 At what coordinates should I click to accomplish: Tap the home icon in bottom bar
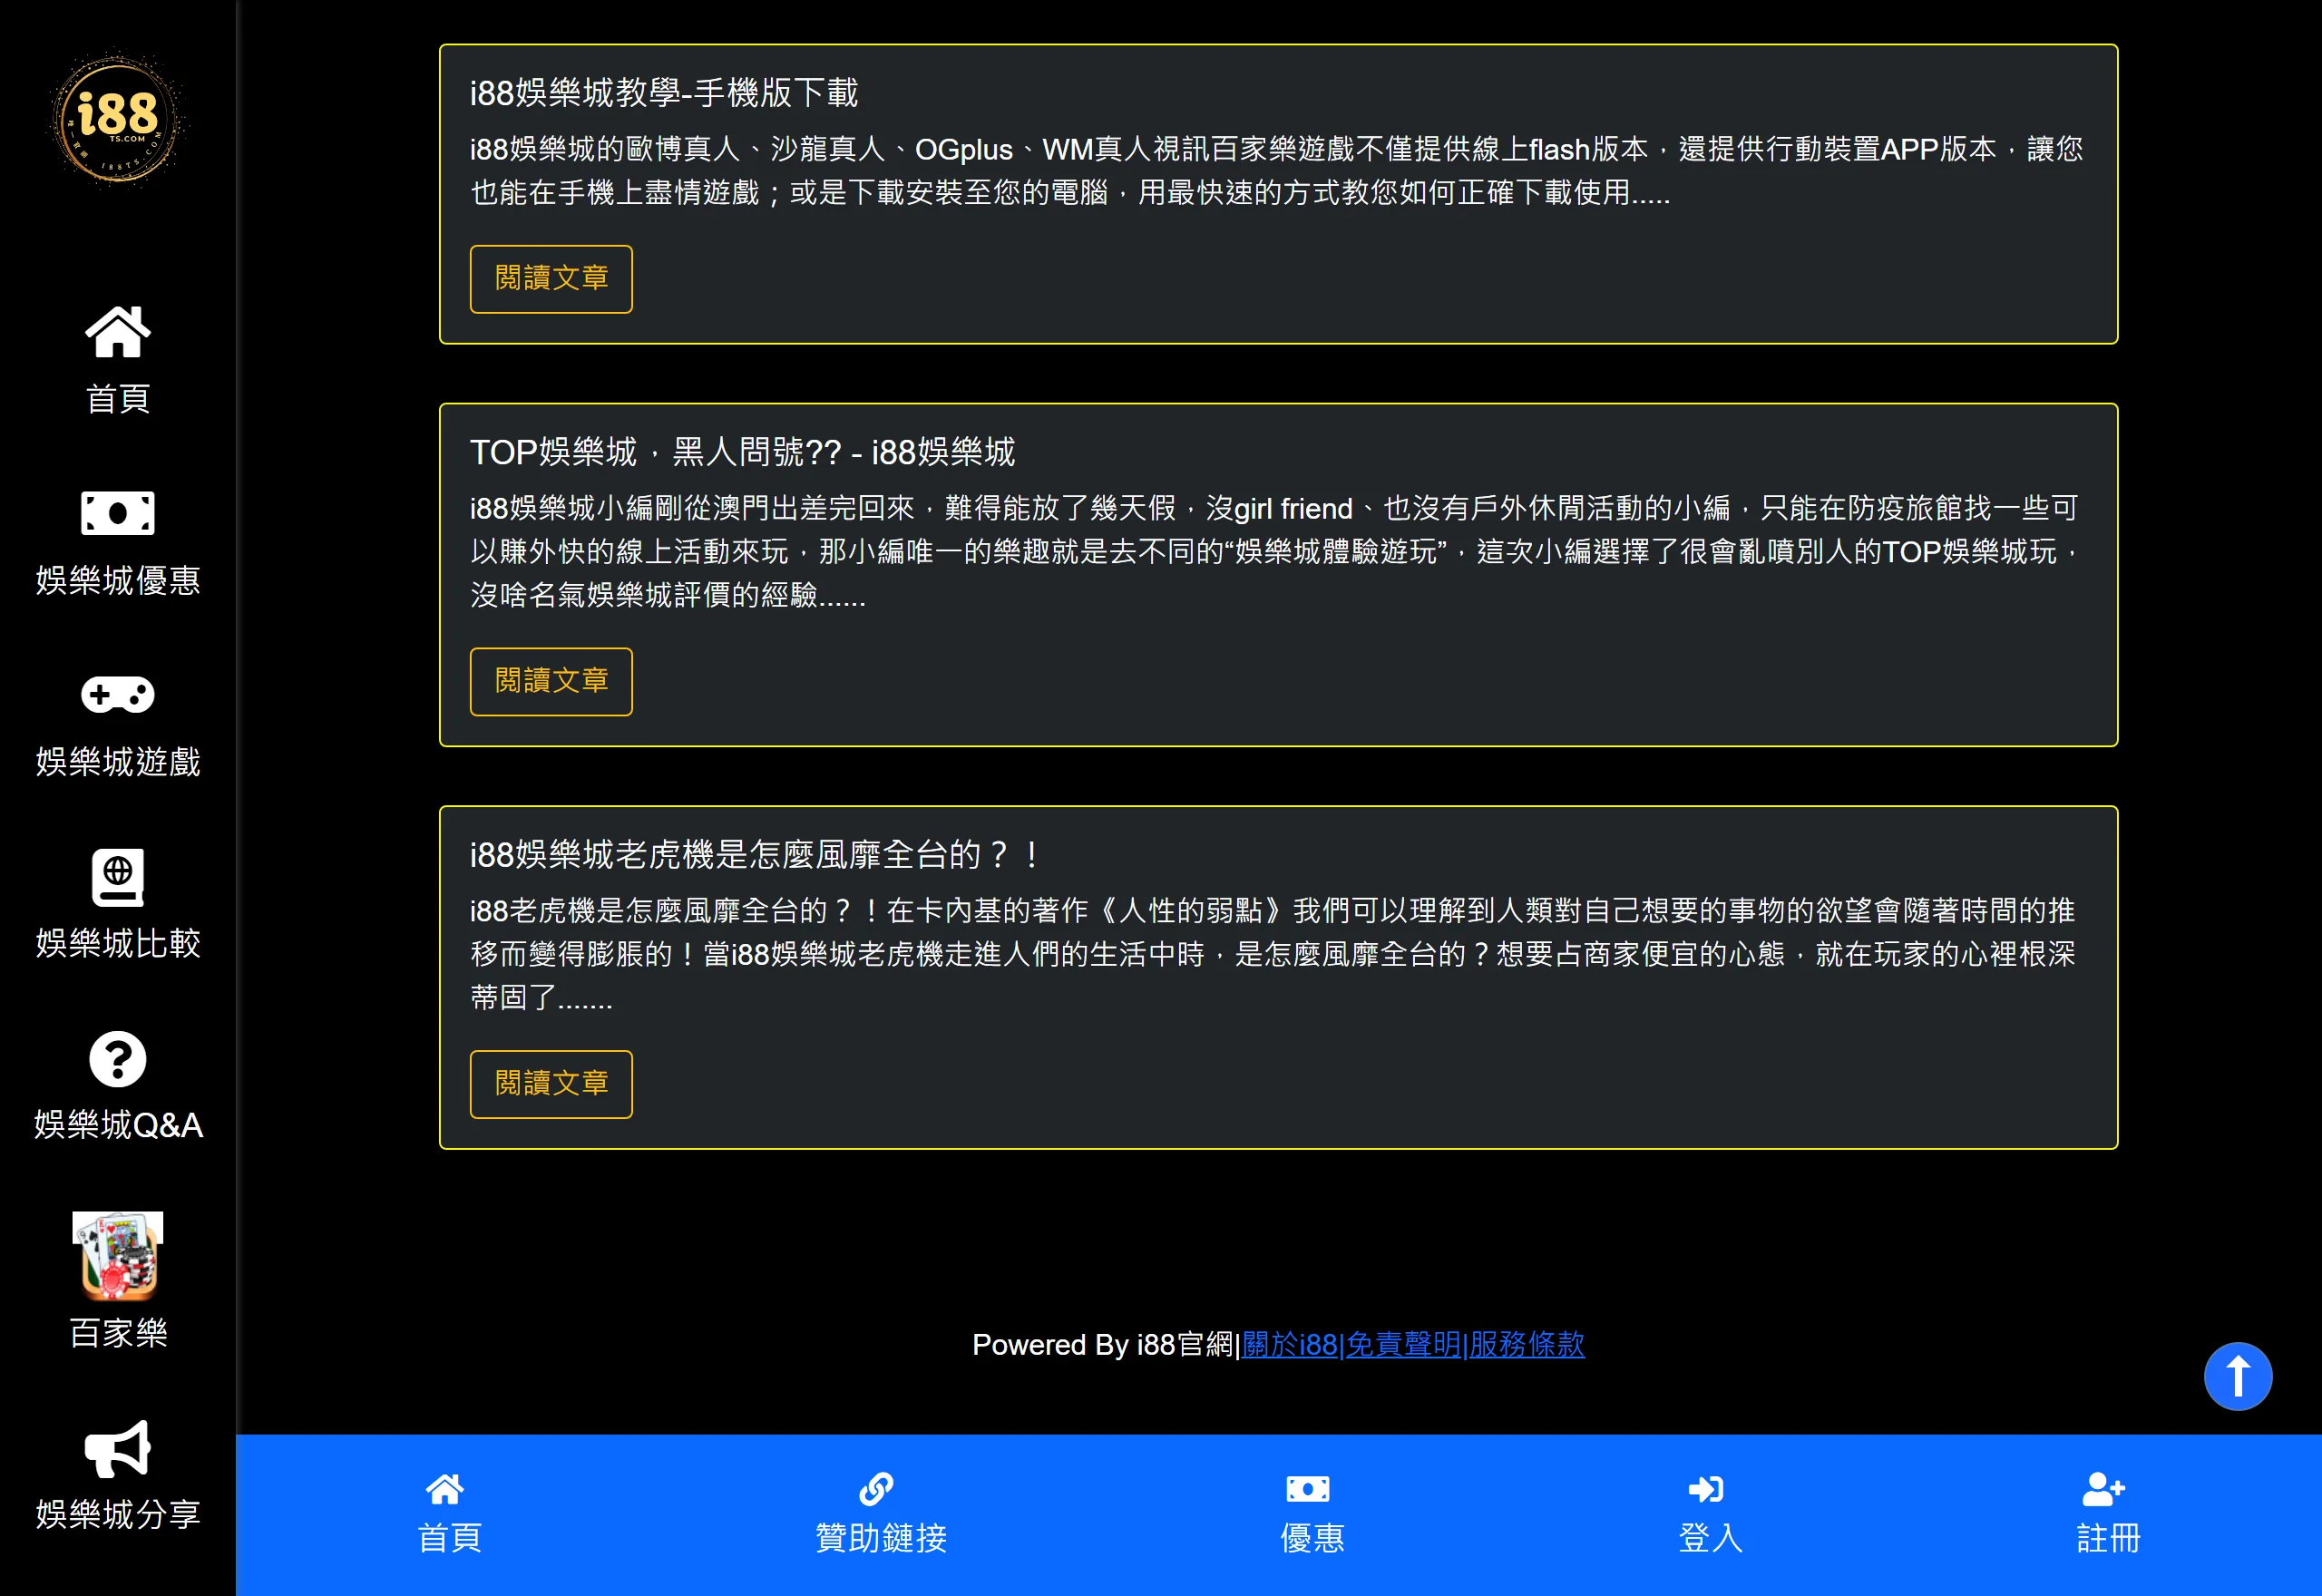[445, 1489]
